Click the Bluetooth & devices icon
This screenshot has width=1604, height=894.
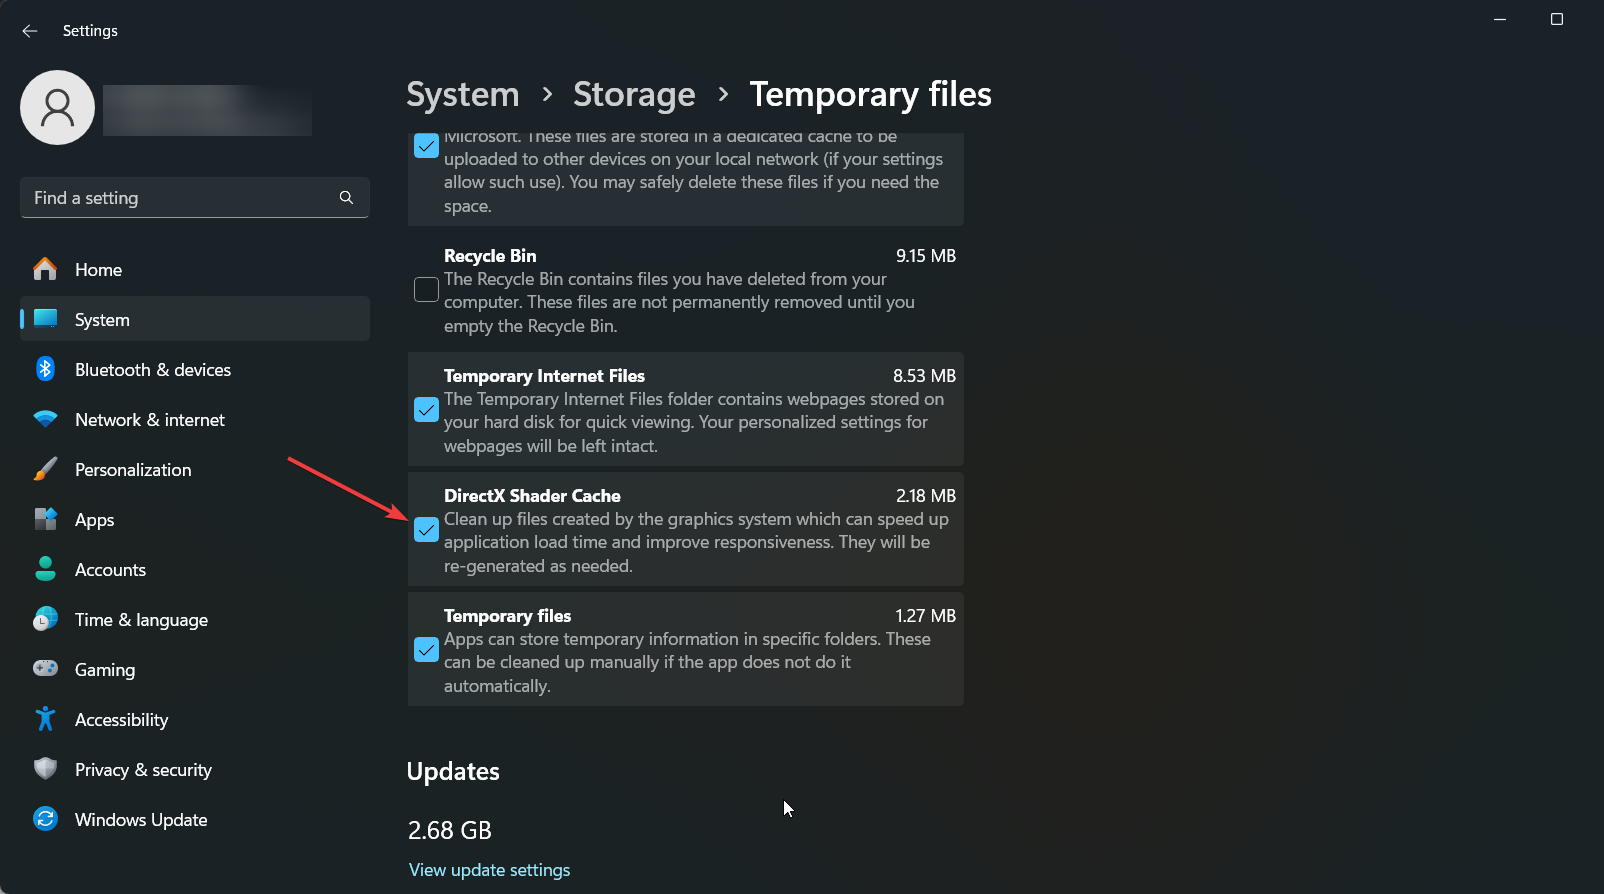click(x=45, y=369)
